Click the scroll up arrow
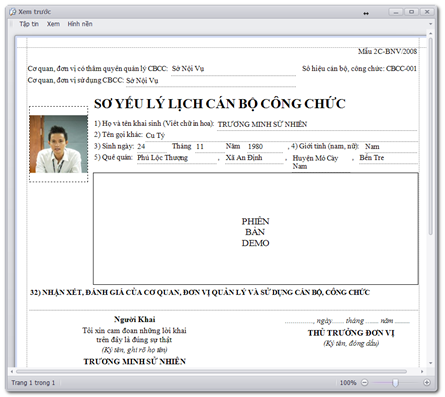The image size is (445, 397). [430, 34]
